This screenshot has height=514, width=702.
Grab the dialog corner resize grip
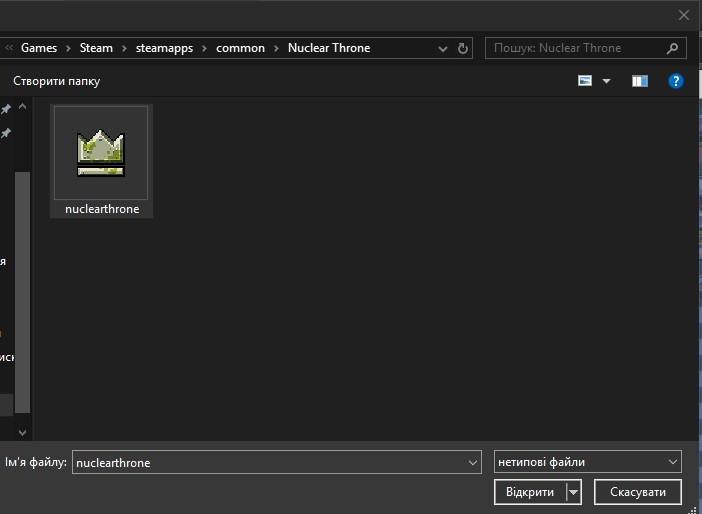pos(693,510)
